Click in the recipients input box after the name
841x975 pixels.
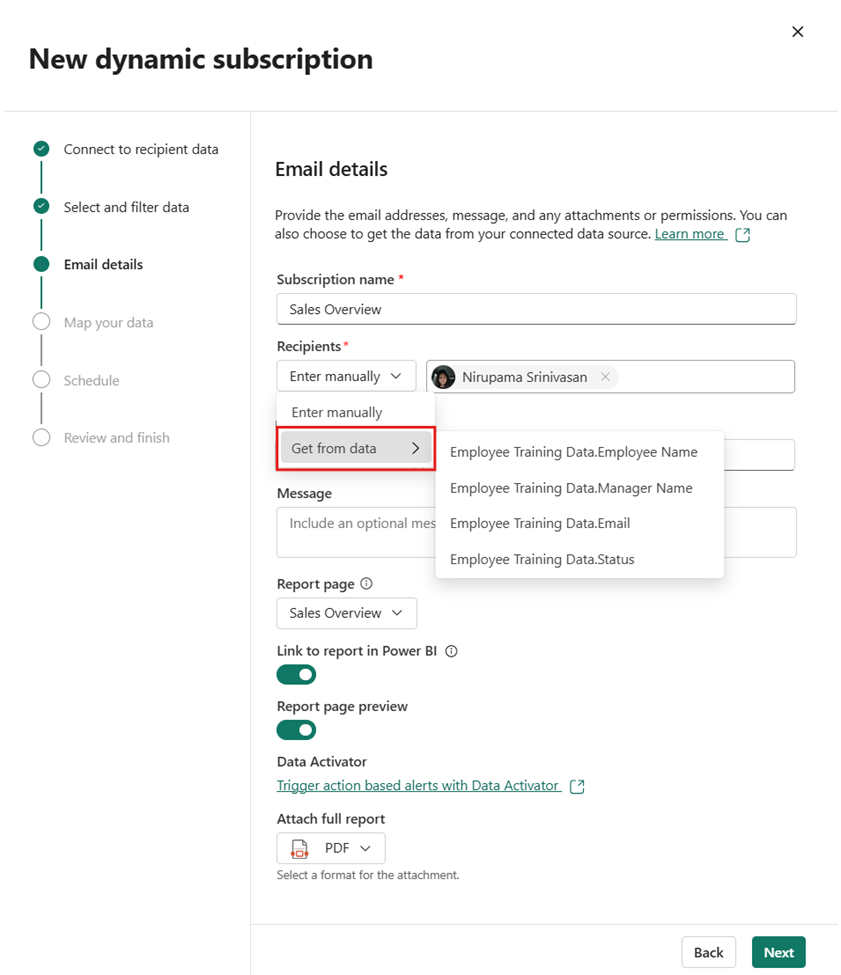click(x=705, y=377)
